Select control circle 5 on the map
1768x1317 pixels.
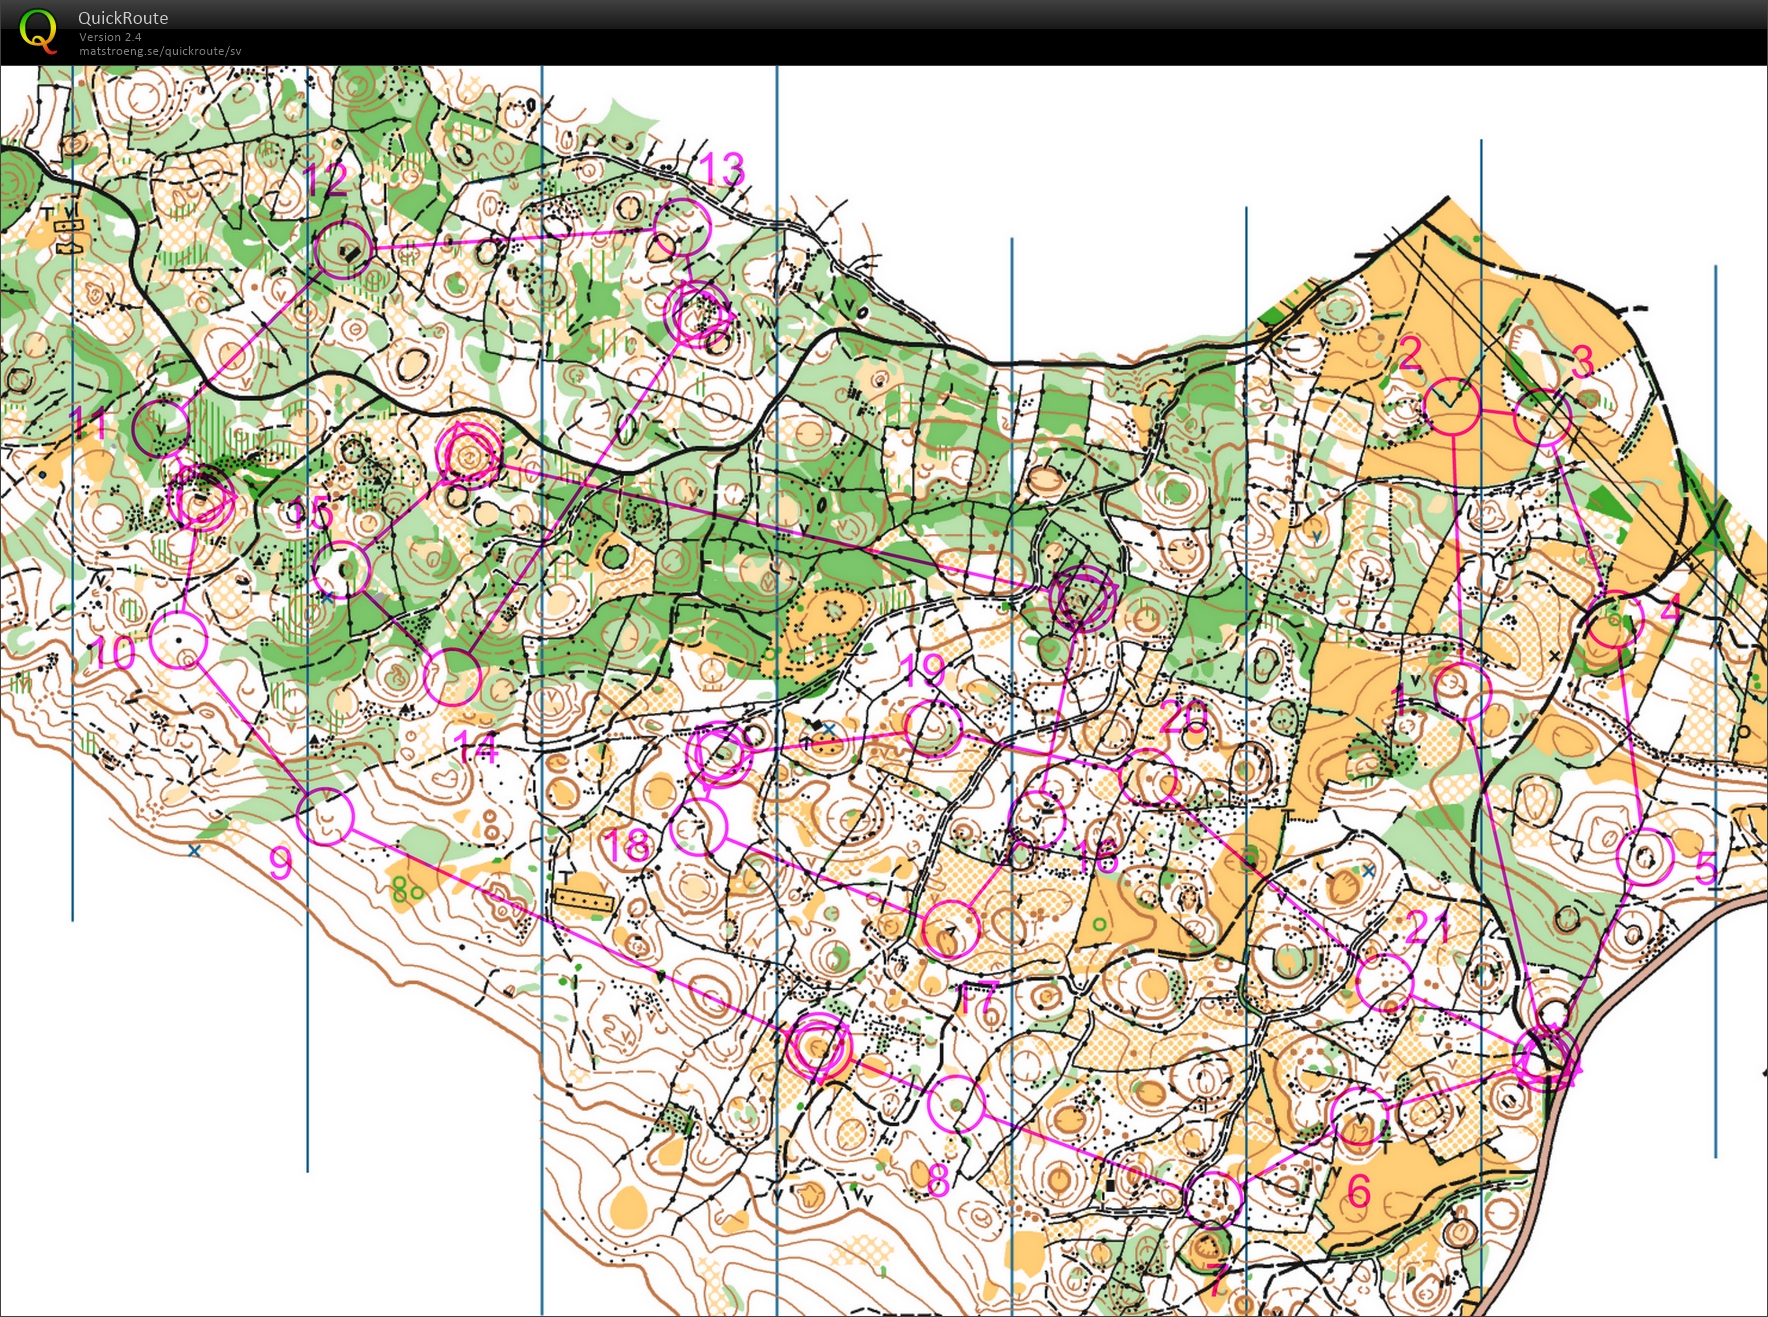pos(1645,857)
